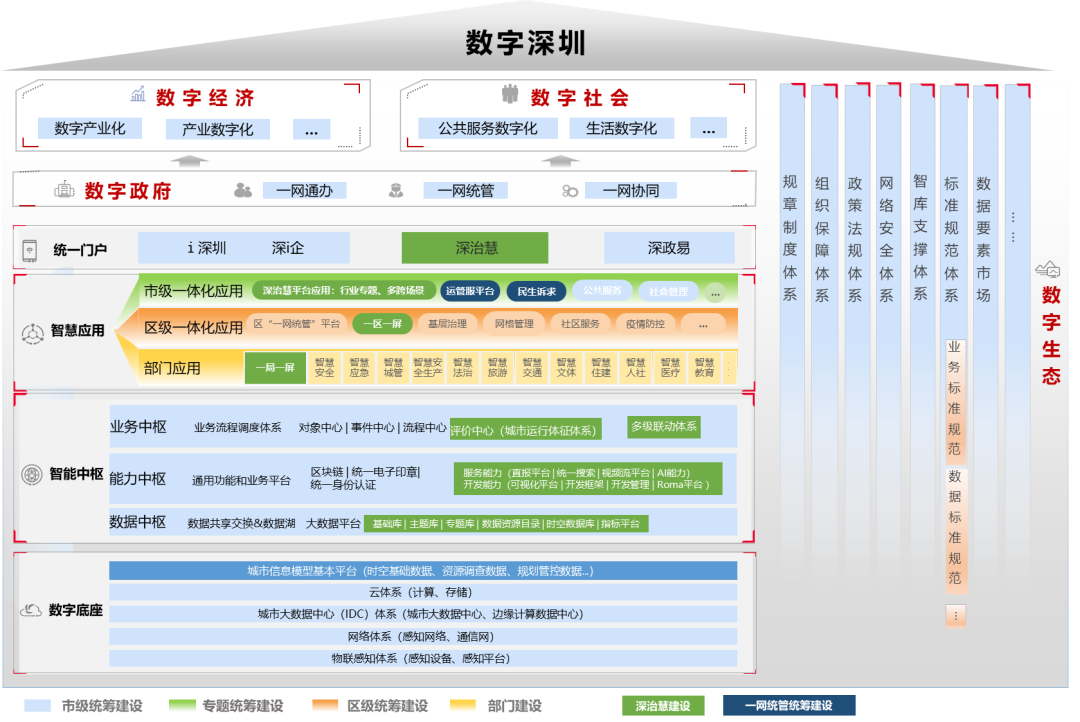Click the 智能中枢 hub icon

click(x=31, y=474)
